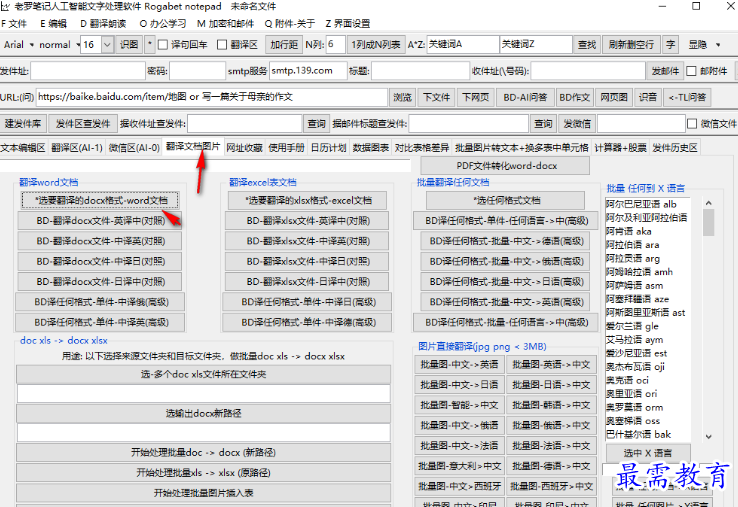Select 巴什基尔语 bak in language list

[x=638, y=434]
